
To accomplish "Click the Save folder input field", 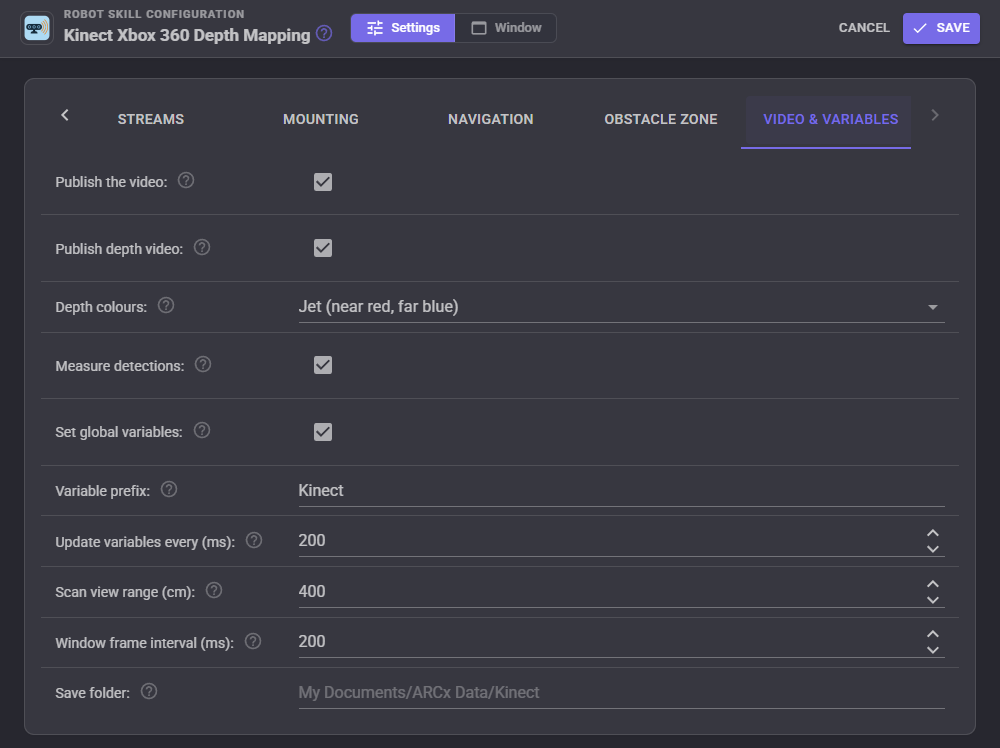I will (621, 693).
